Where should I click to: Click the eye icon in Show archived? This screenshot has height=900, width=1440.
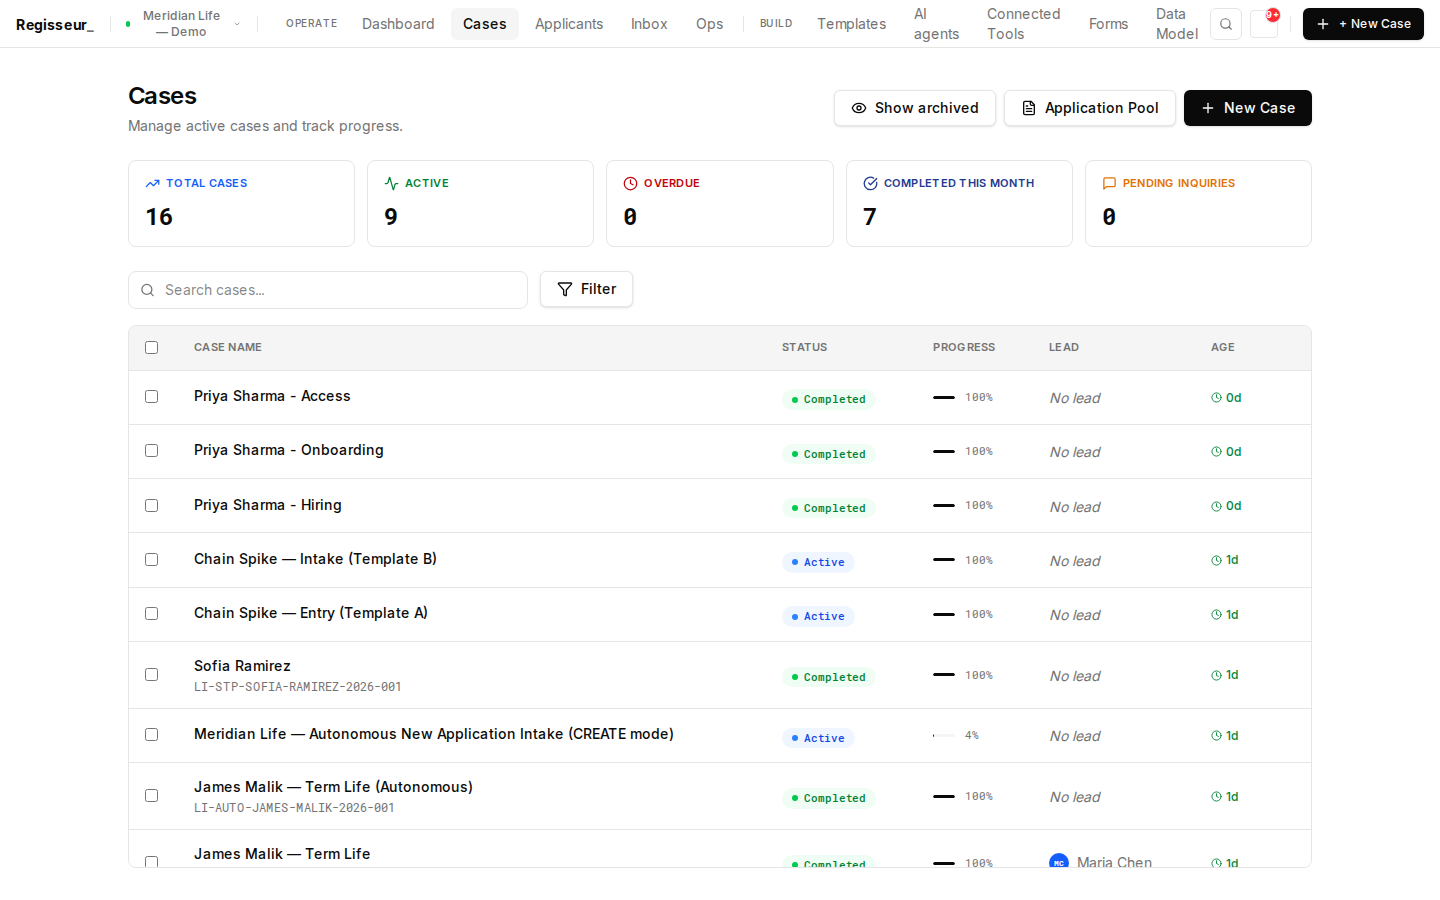coord(859,108)
